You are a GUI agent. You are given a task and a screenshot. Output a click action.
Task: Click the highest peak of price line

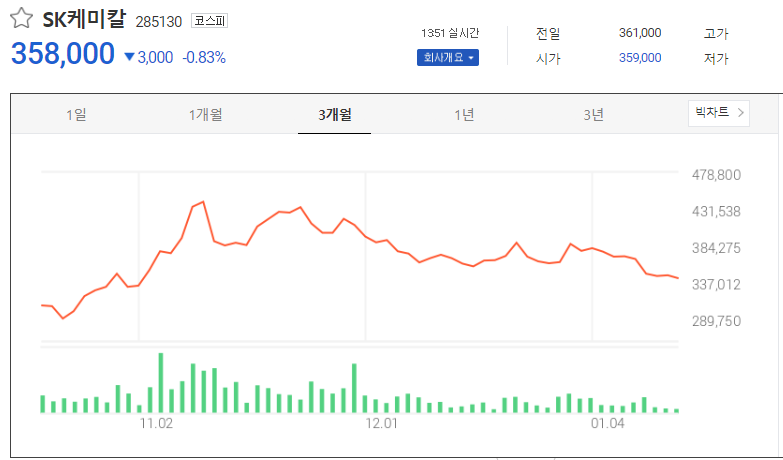(203, 202)
